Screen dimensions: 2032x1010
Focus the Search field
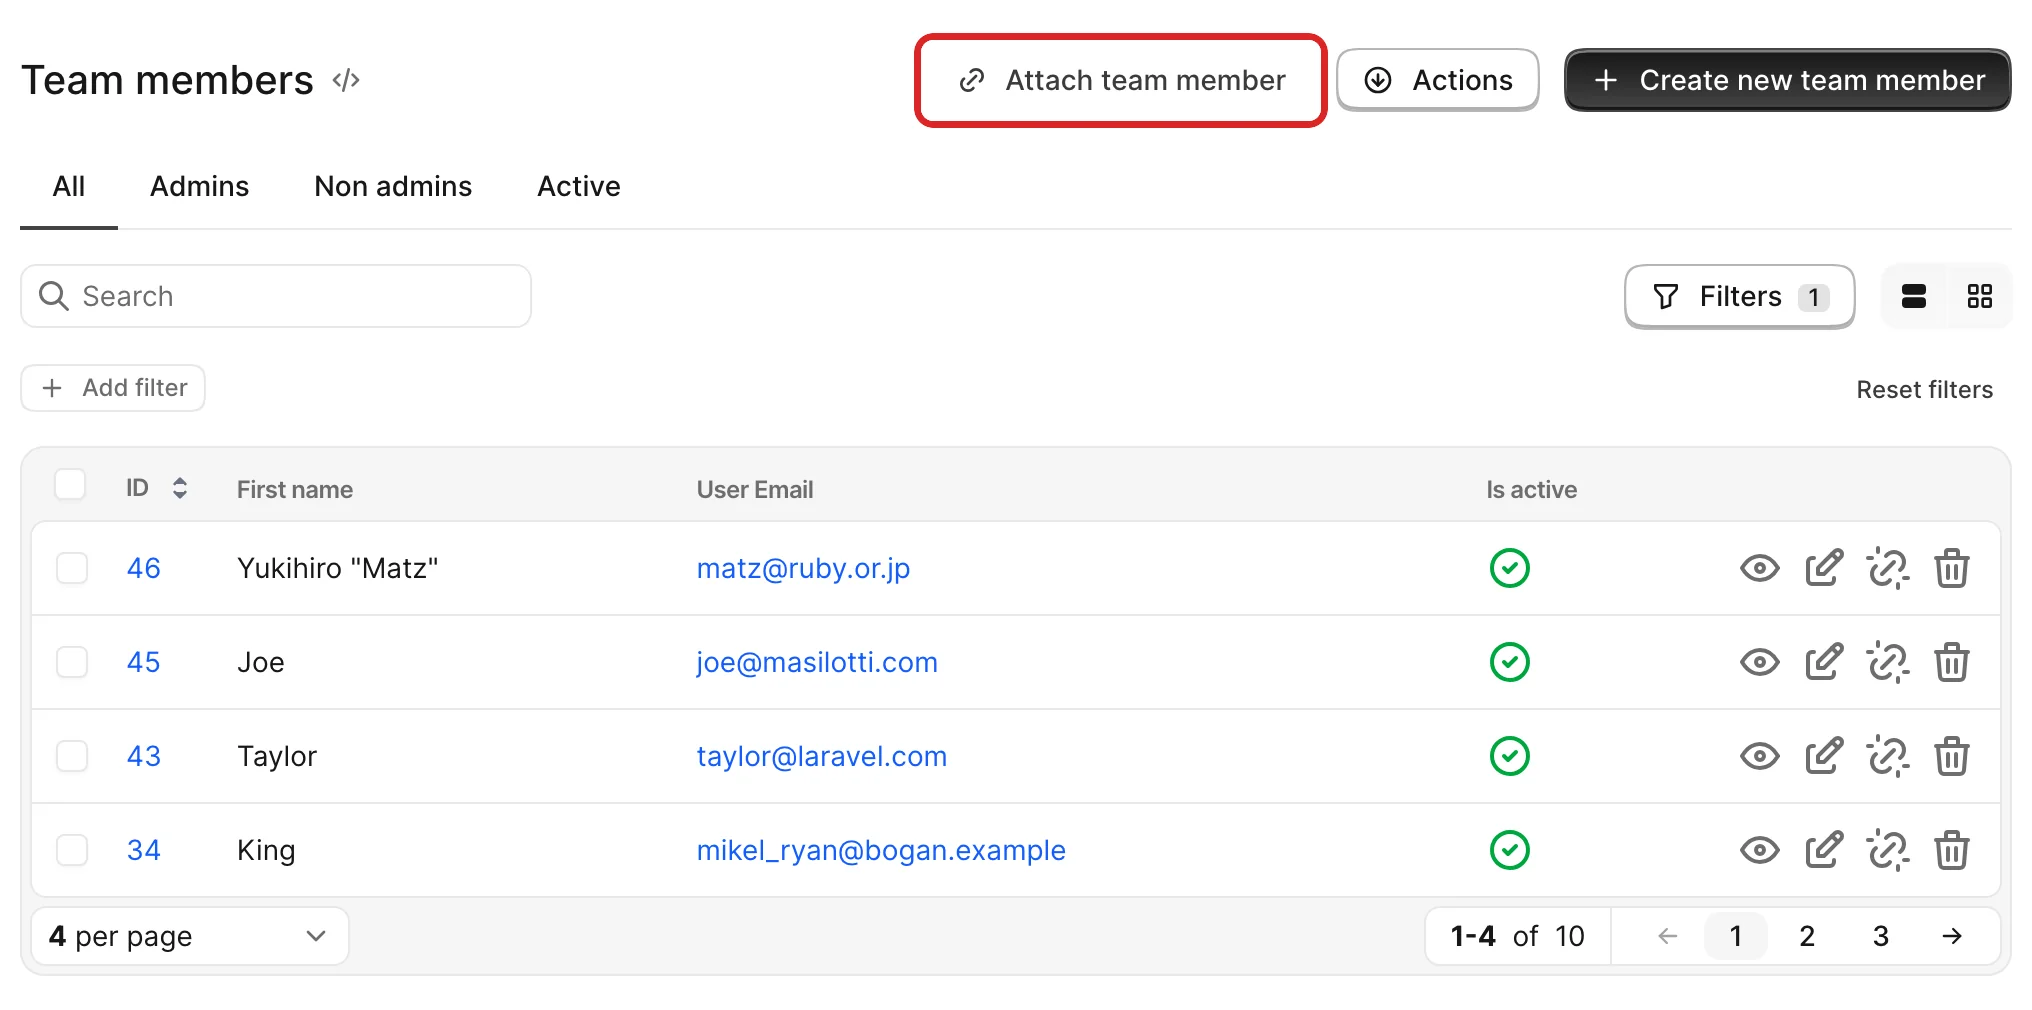tap(276, 296)
